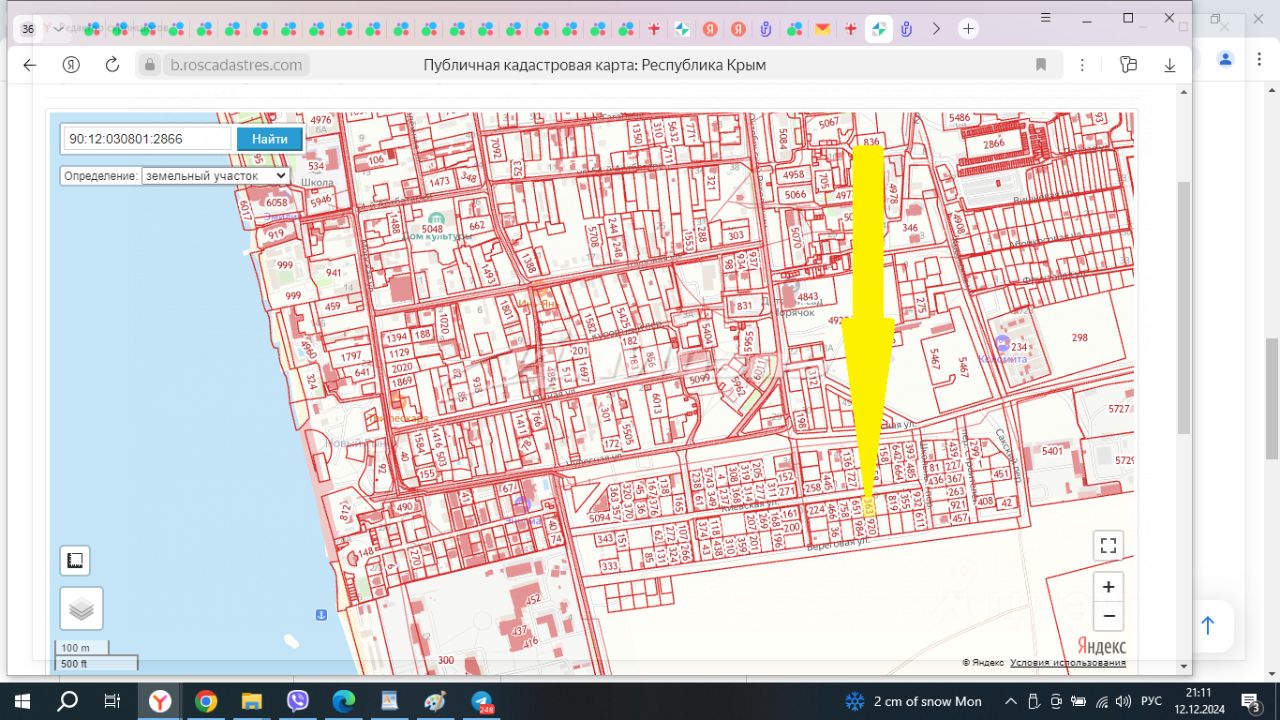The image size is (1280, 720).
Task: Toggle the РУС keyboard language indicator
Action: (x=1151, y=701)
